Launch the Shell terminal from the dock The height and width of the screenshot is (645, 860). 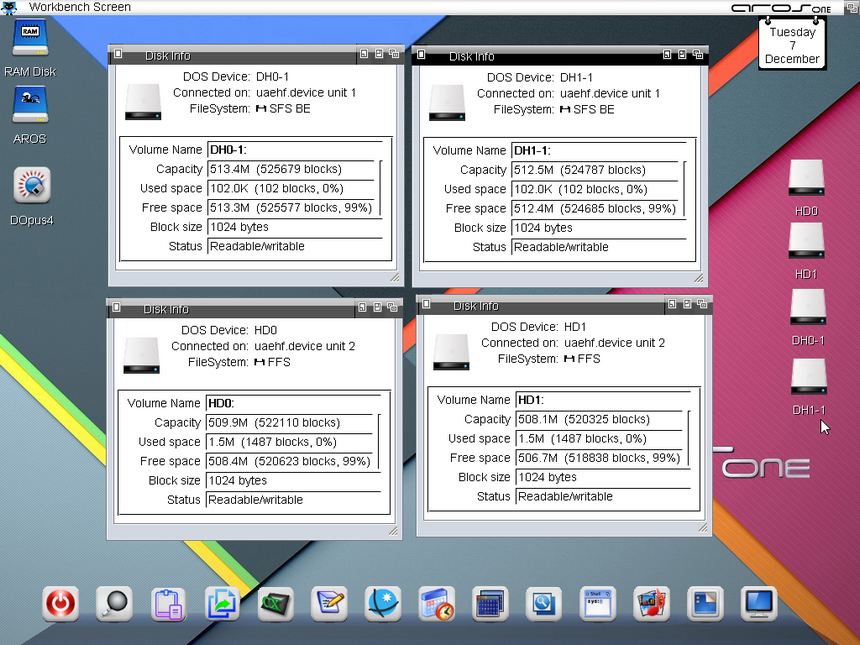597,604
